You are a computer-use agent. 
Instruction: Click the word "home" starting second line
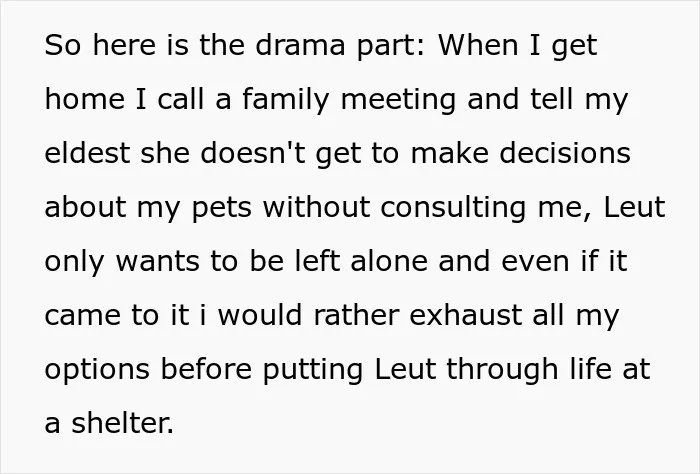point(85,99)
